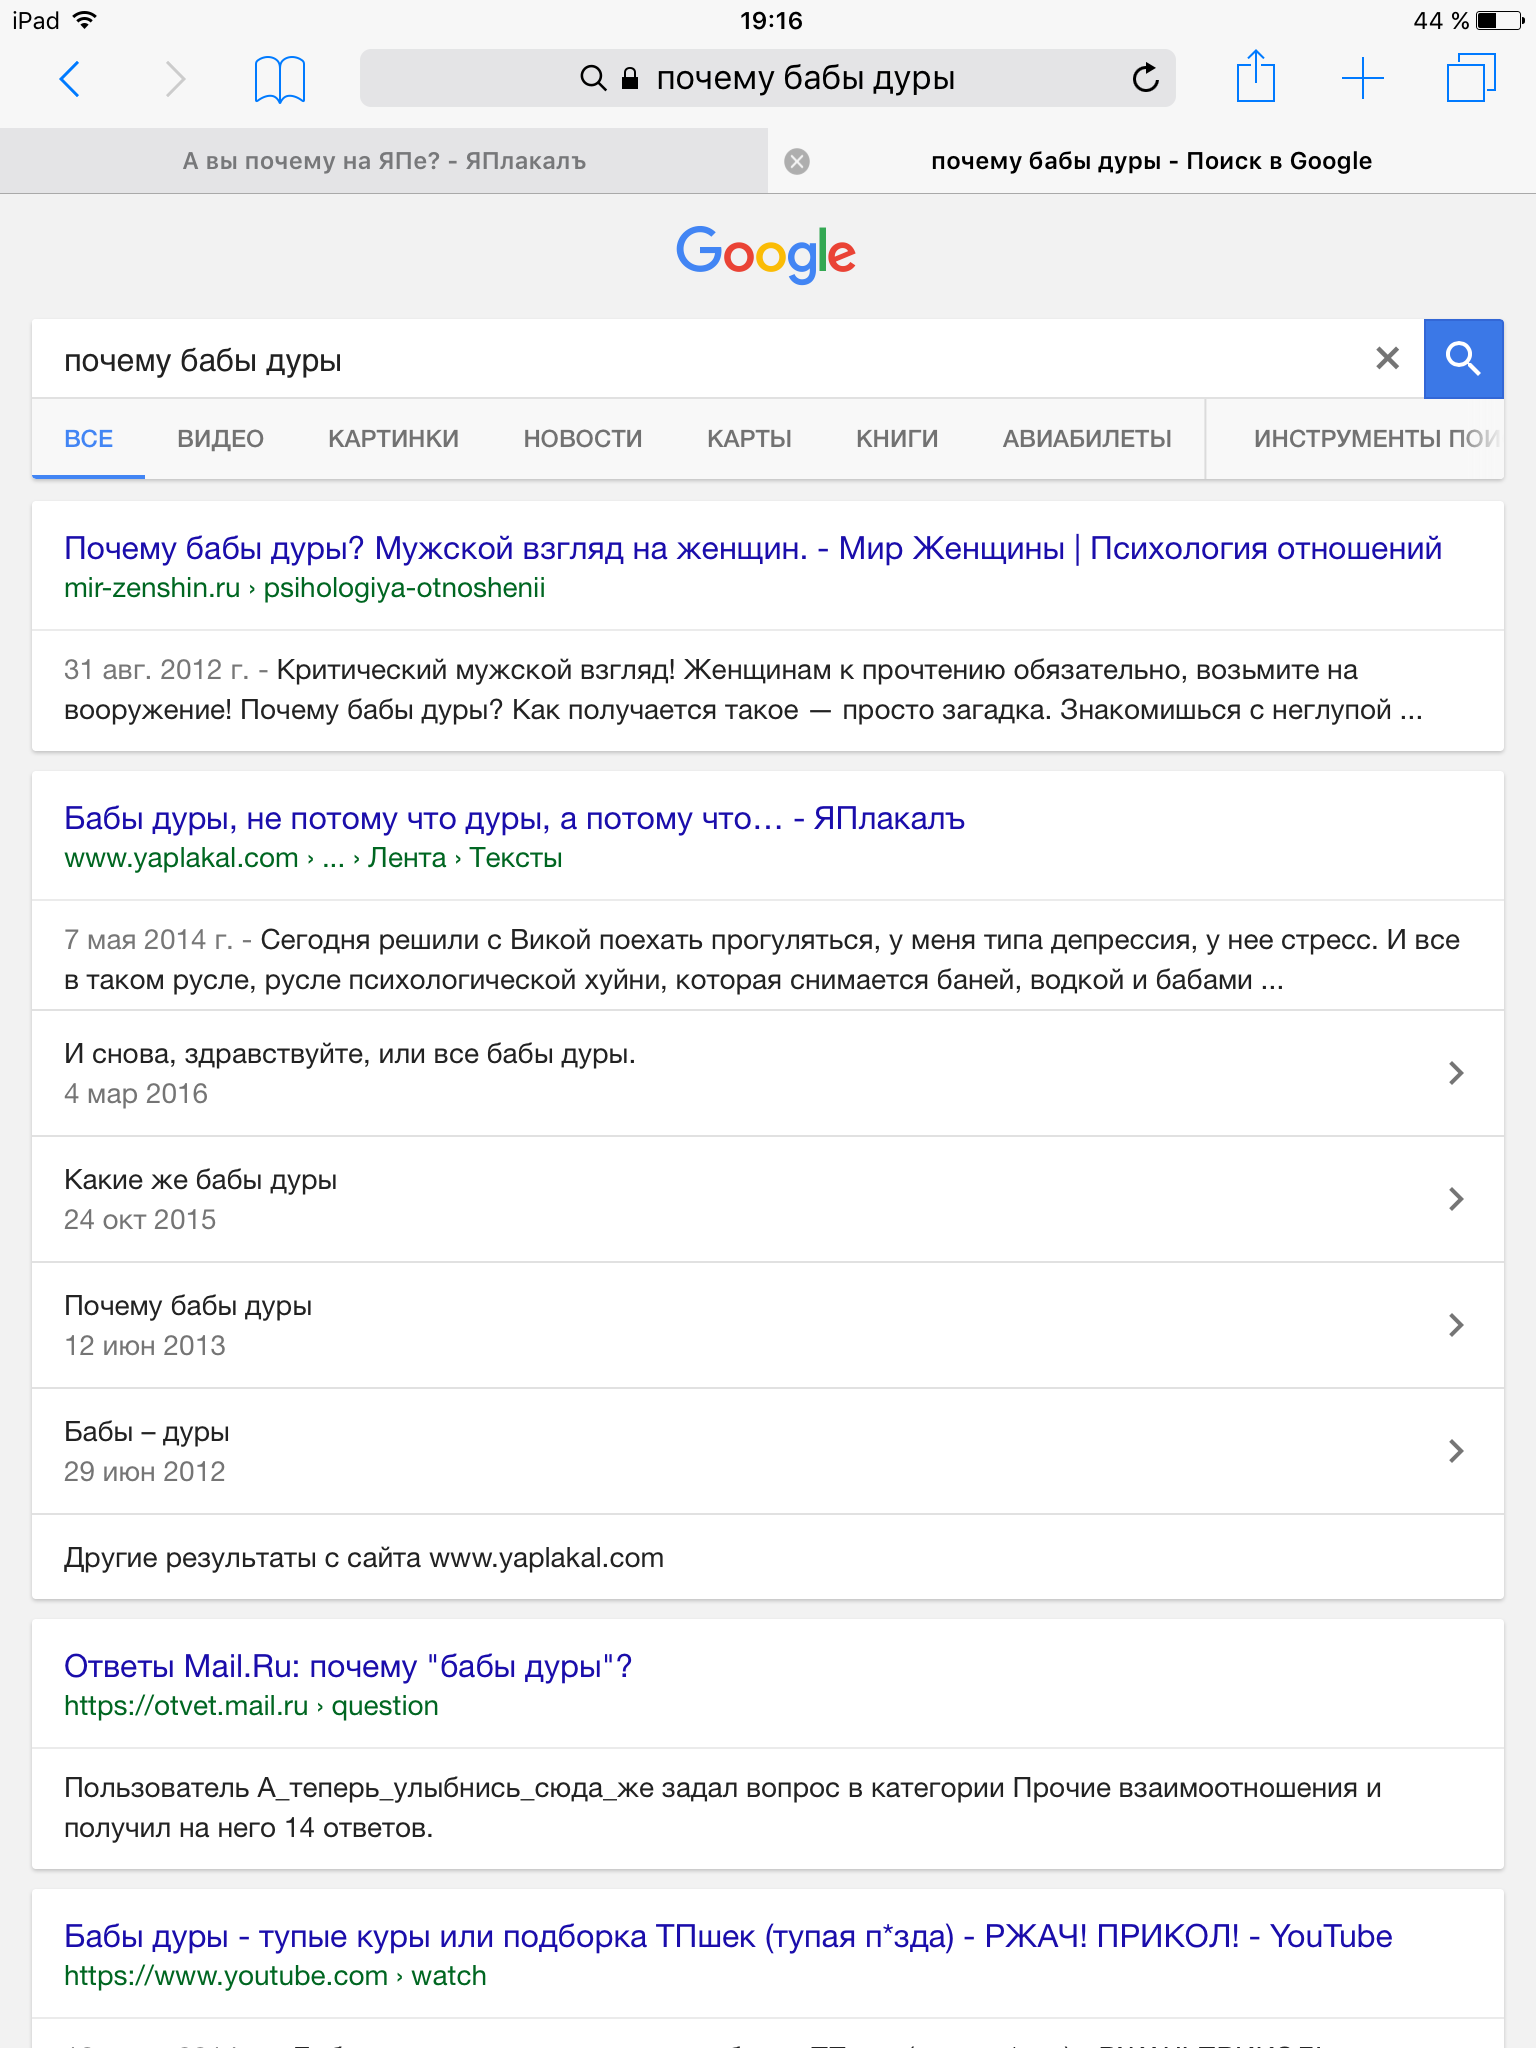
Task: Open the Ответы Mail.Ru result link
Action: [348, 1666]
